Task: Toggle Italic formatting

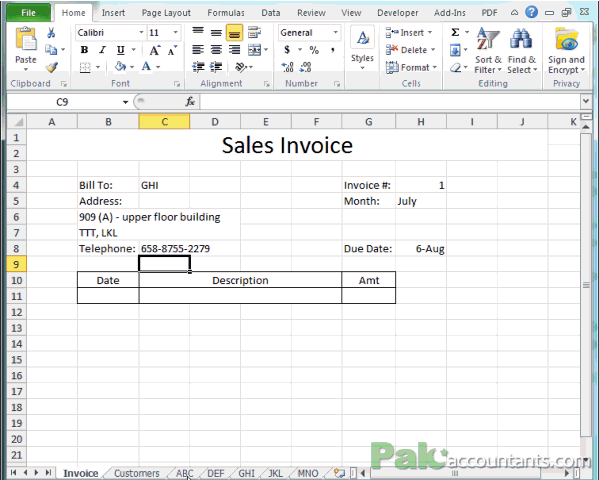Action: [x=102, y=50]
